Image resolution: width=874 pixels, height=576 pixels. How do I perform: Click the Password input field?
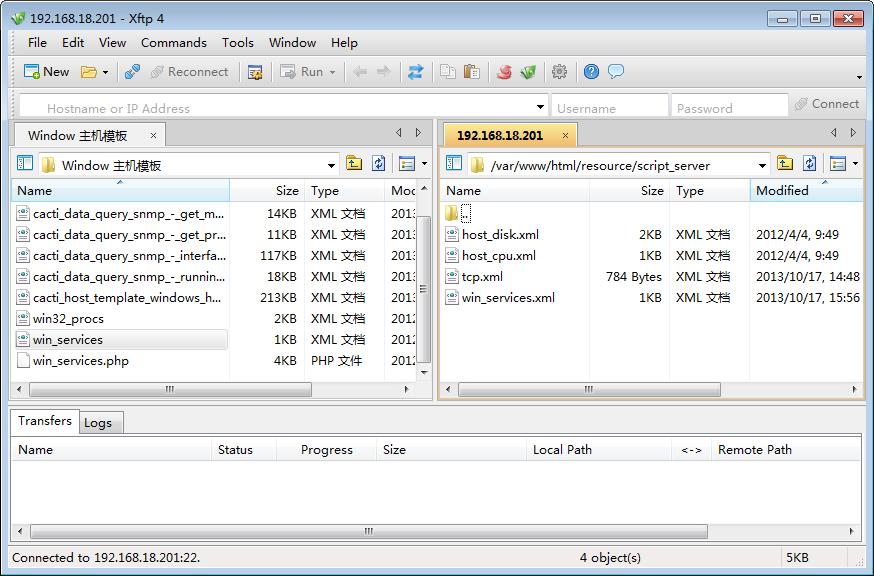click(x=730, y=105)
